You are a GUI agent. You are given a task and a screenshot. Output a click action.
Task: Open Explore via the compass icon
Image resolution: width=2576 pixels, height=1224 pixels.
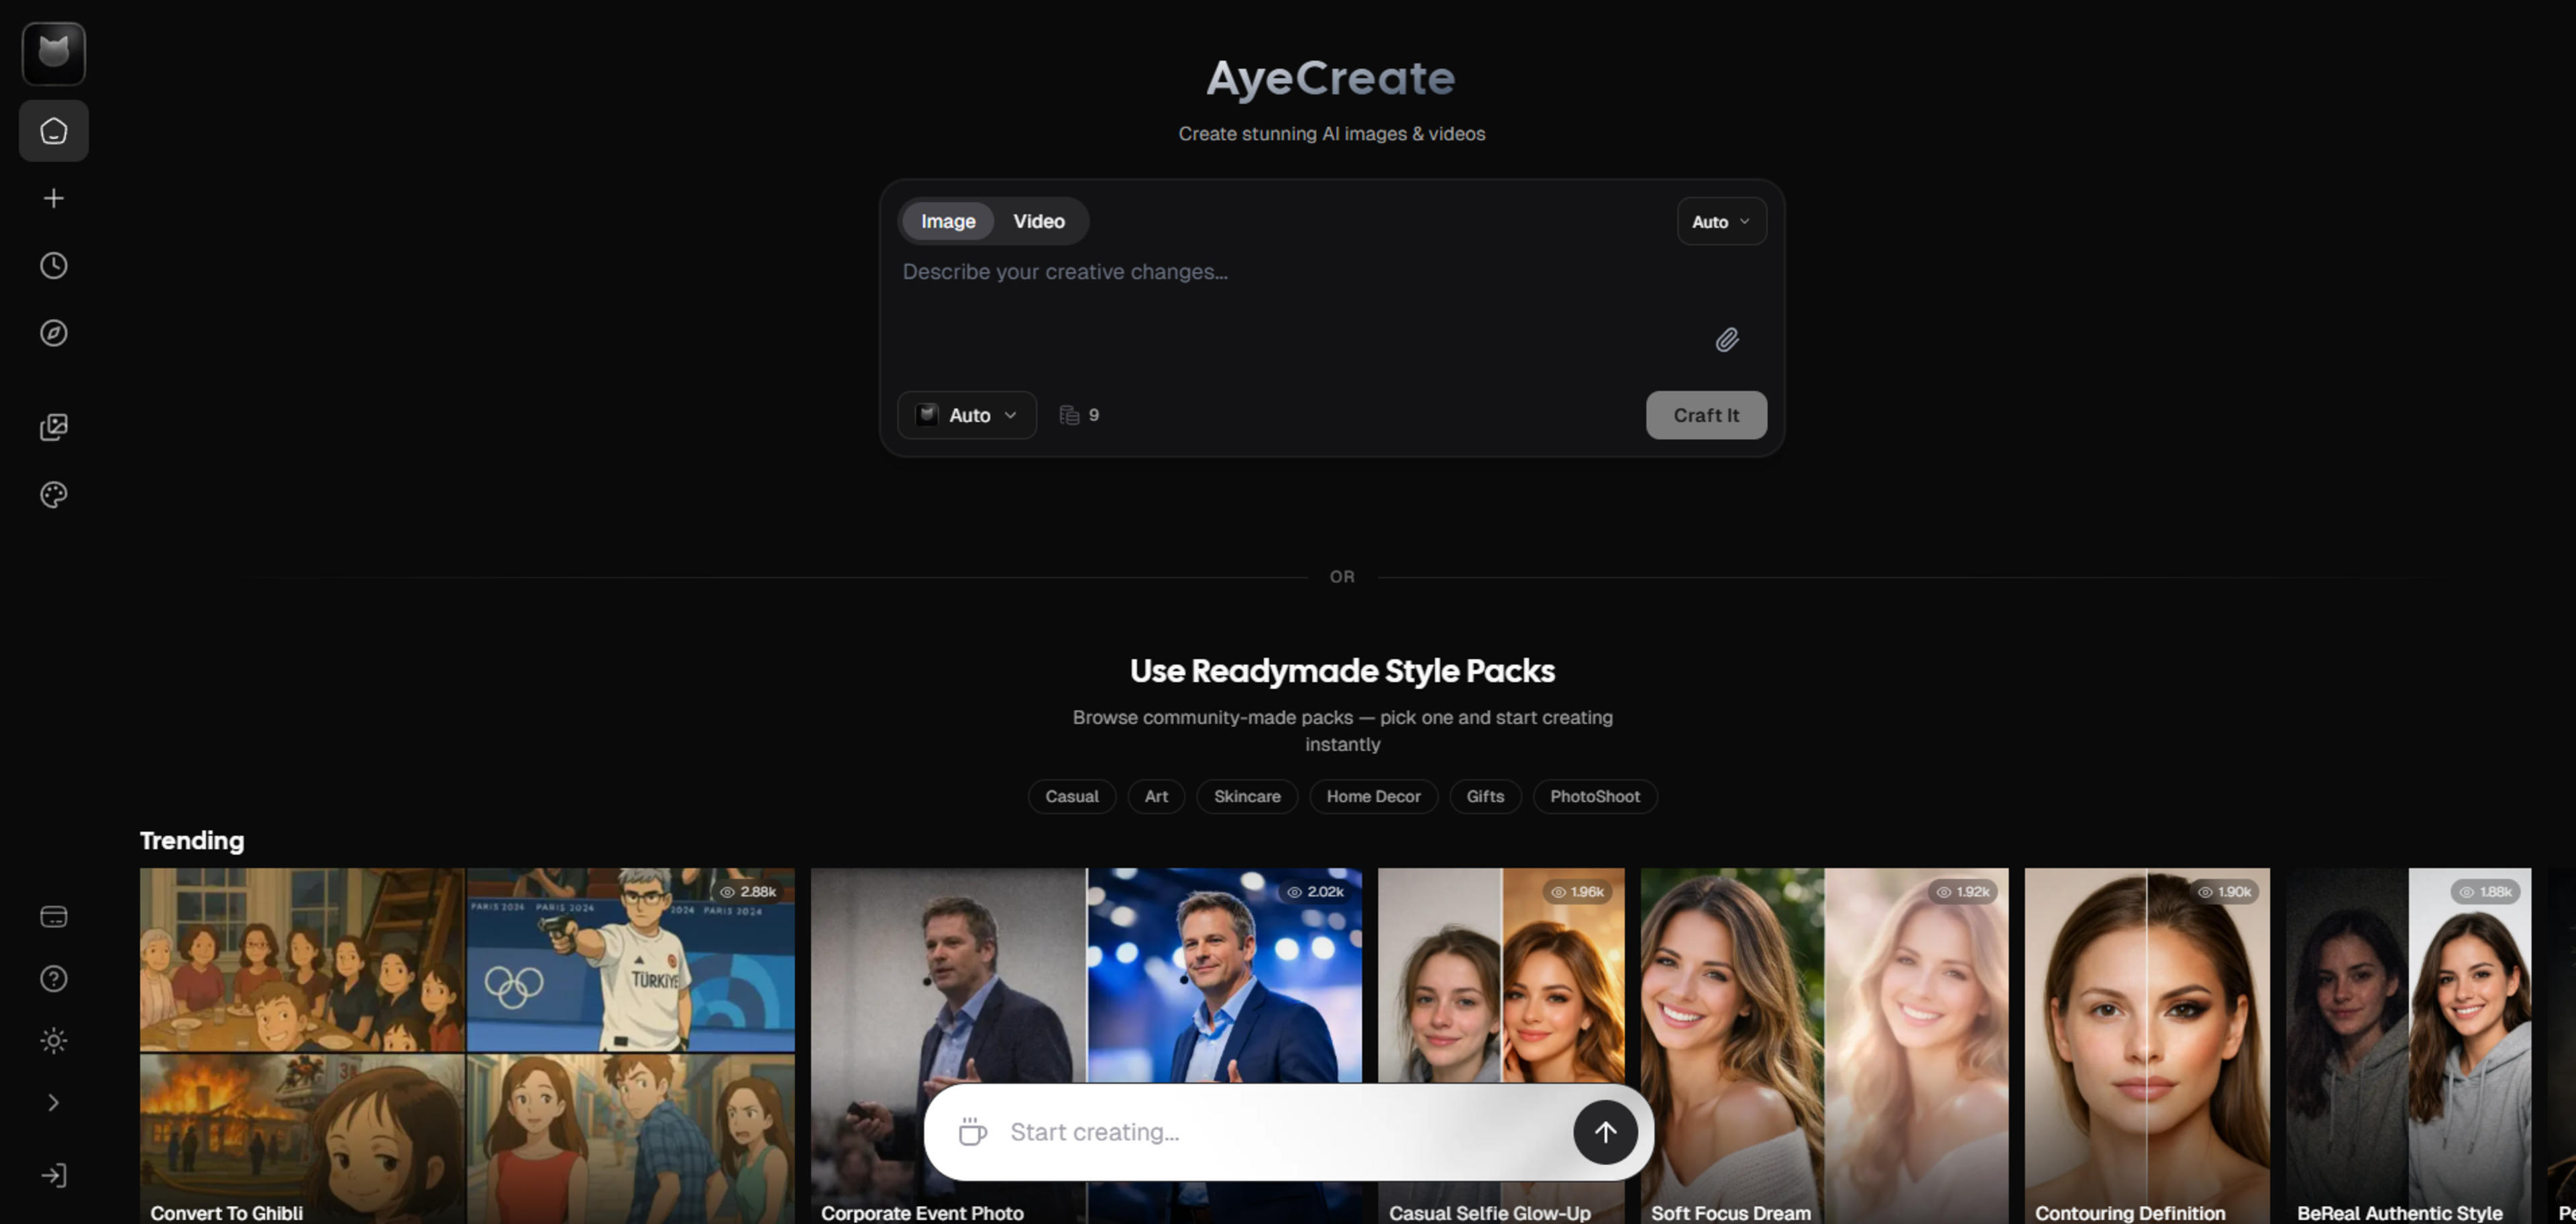point(54,333)
